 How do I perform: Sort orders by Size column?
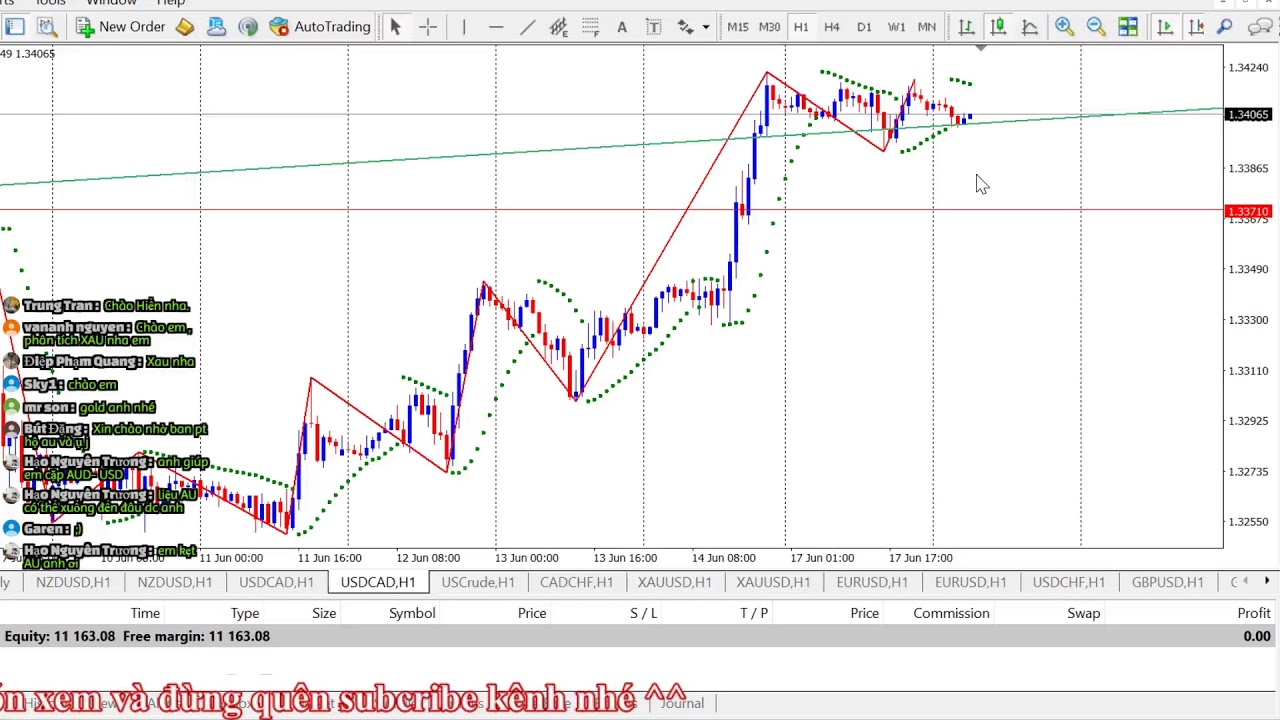coord(324,613)
